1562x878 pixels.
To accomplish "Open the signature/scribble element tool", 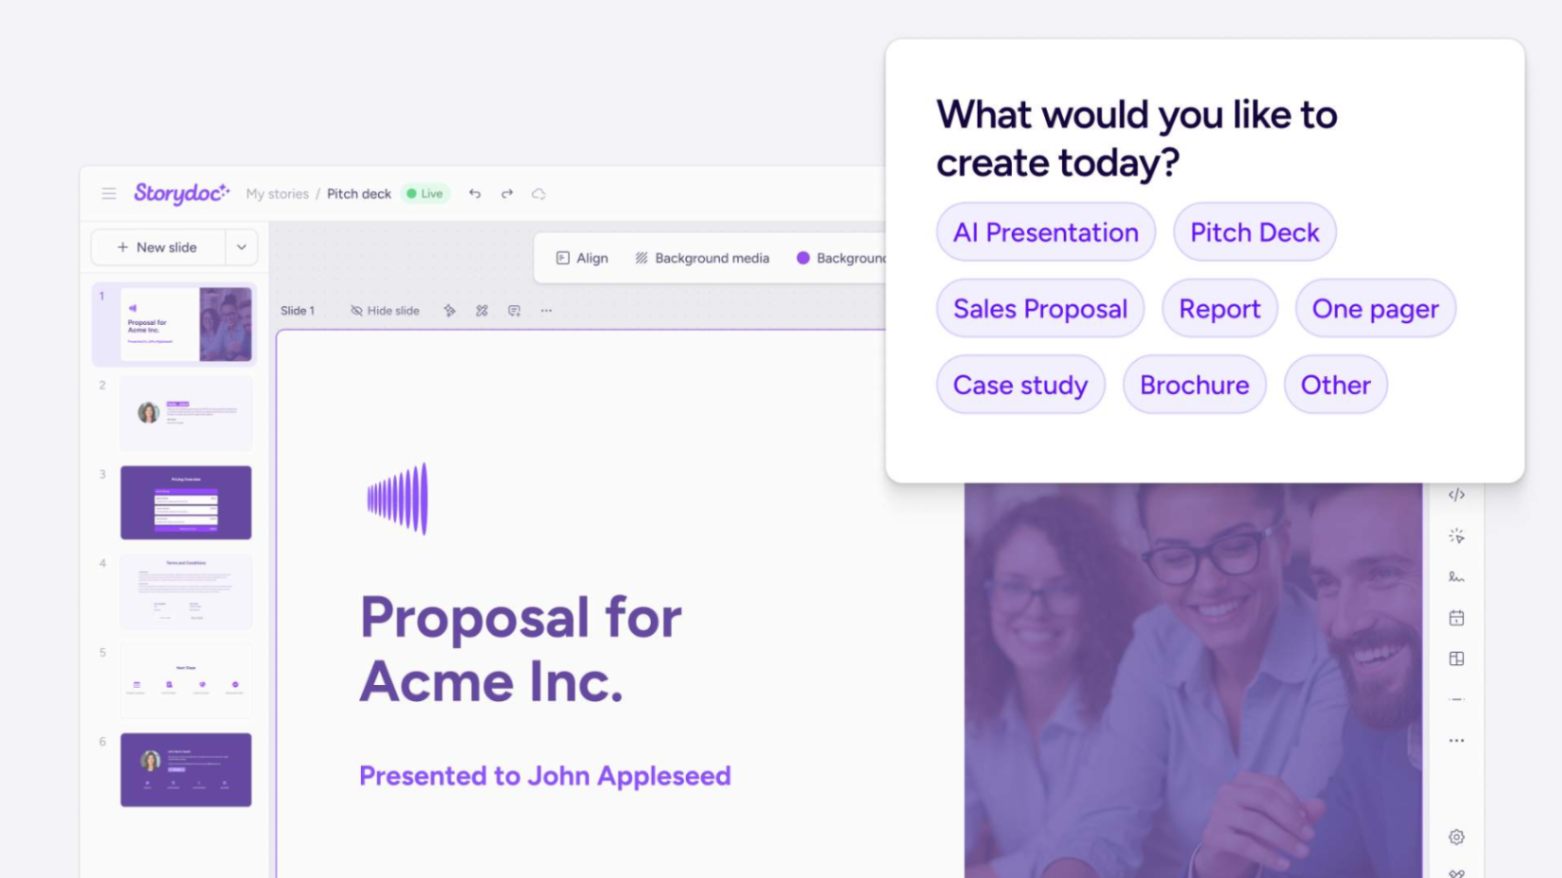I will click(x=1456, y=577).
